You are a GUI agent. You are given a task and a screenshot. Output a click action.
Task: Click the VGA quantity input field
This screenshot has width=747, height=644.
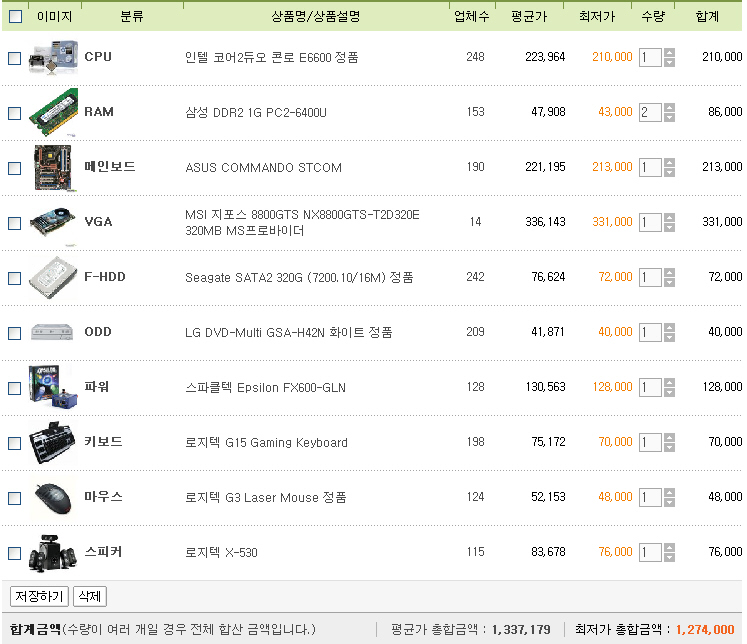(x=650, y=222)
